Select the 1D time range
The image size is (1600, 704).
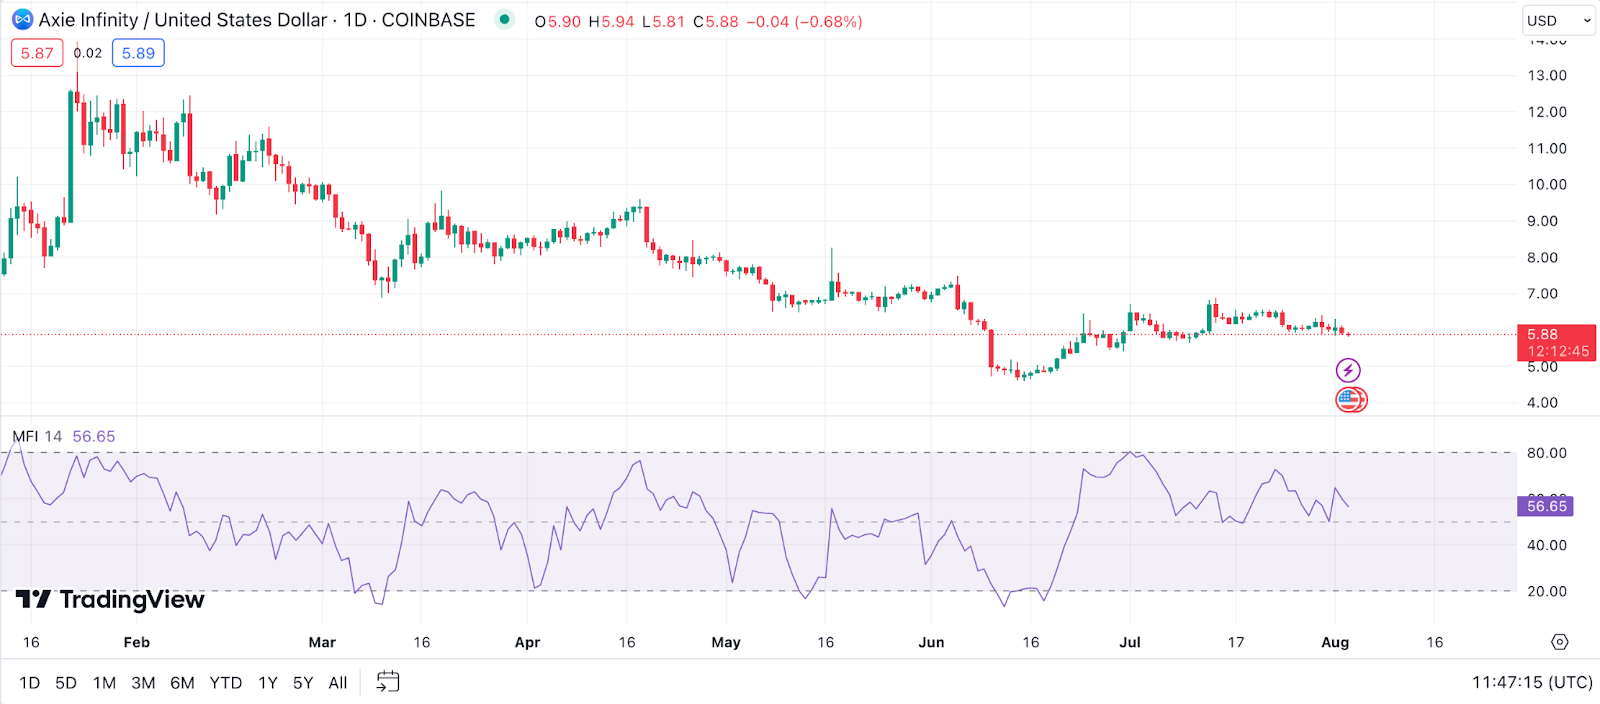pyautogui.click(x=30, y=683)
